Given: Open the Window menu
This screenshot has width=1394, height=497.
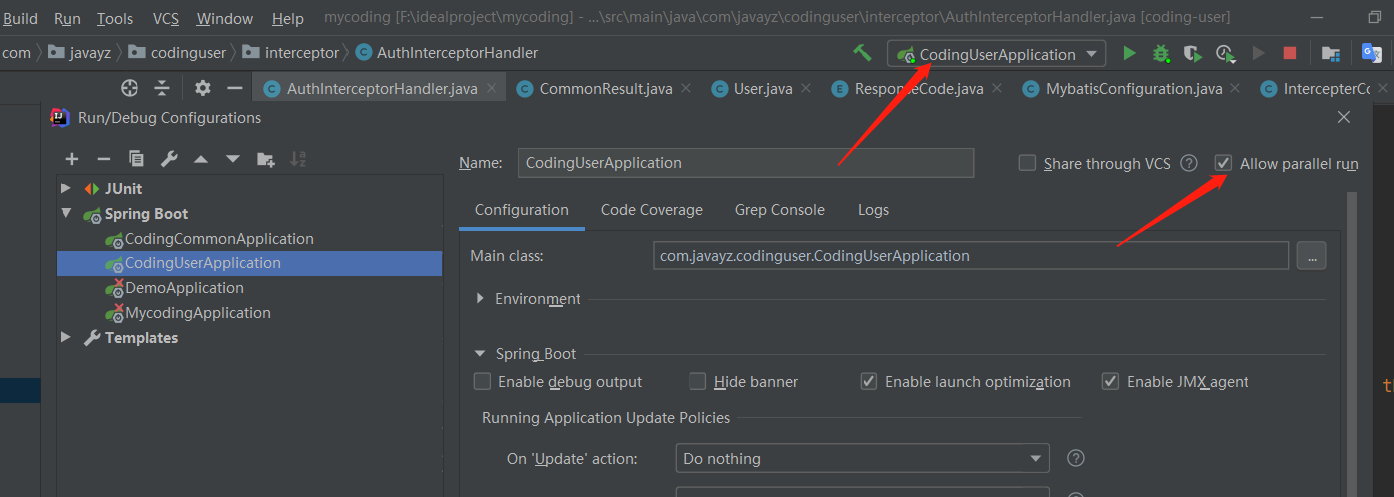Looking at the screenshot, I should [225, 18].
